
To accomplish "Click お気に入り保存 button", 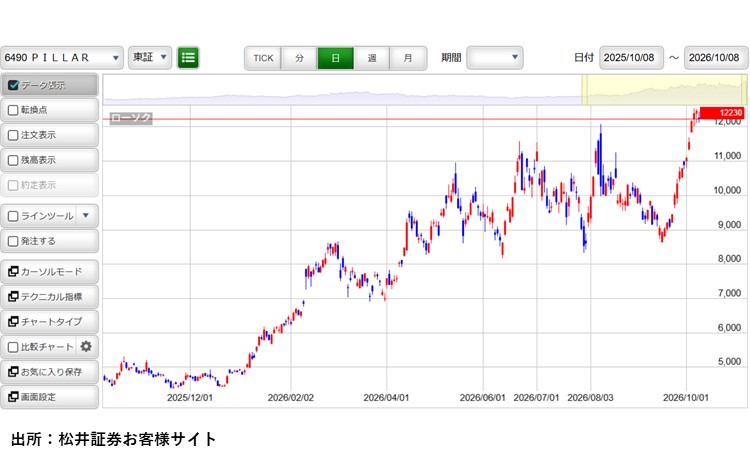I will pos(50,372).
